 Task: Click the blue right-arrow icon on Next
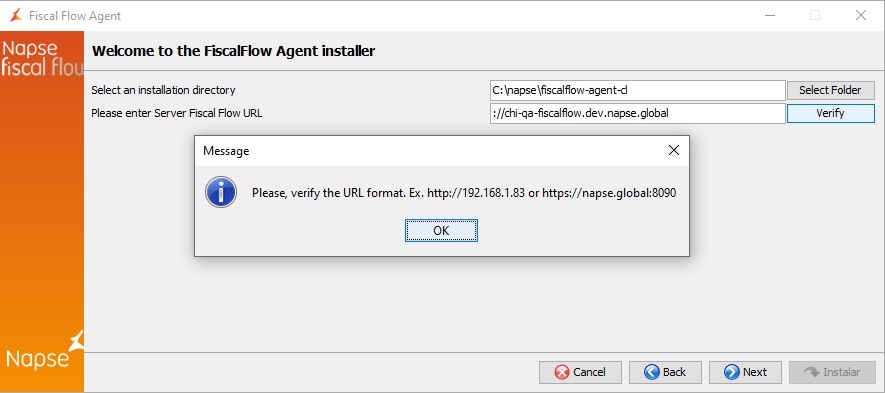pyautogui.click(x=732, y=372)
